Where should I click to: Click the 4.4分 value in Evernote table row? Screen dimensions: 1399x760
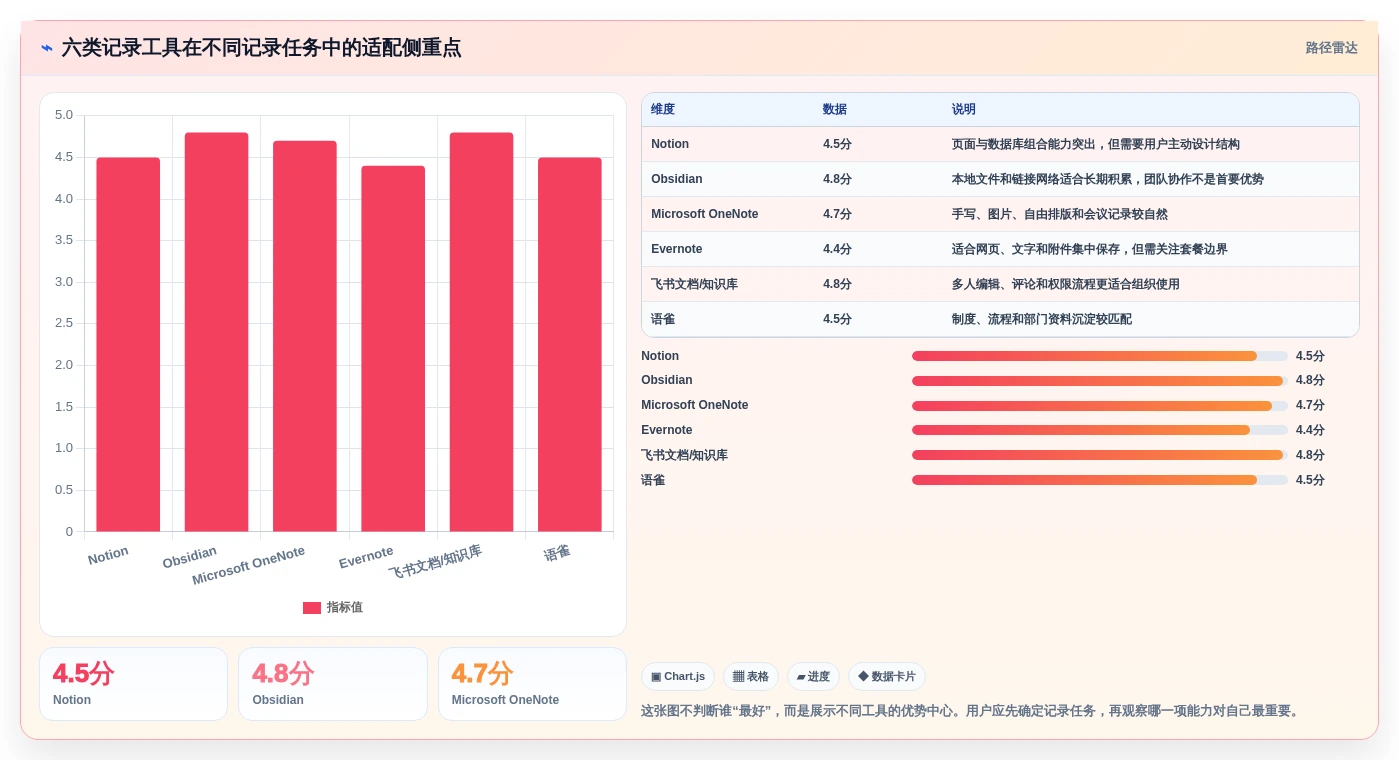tap(837, 249)
